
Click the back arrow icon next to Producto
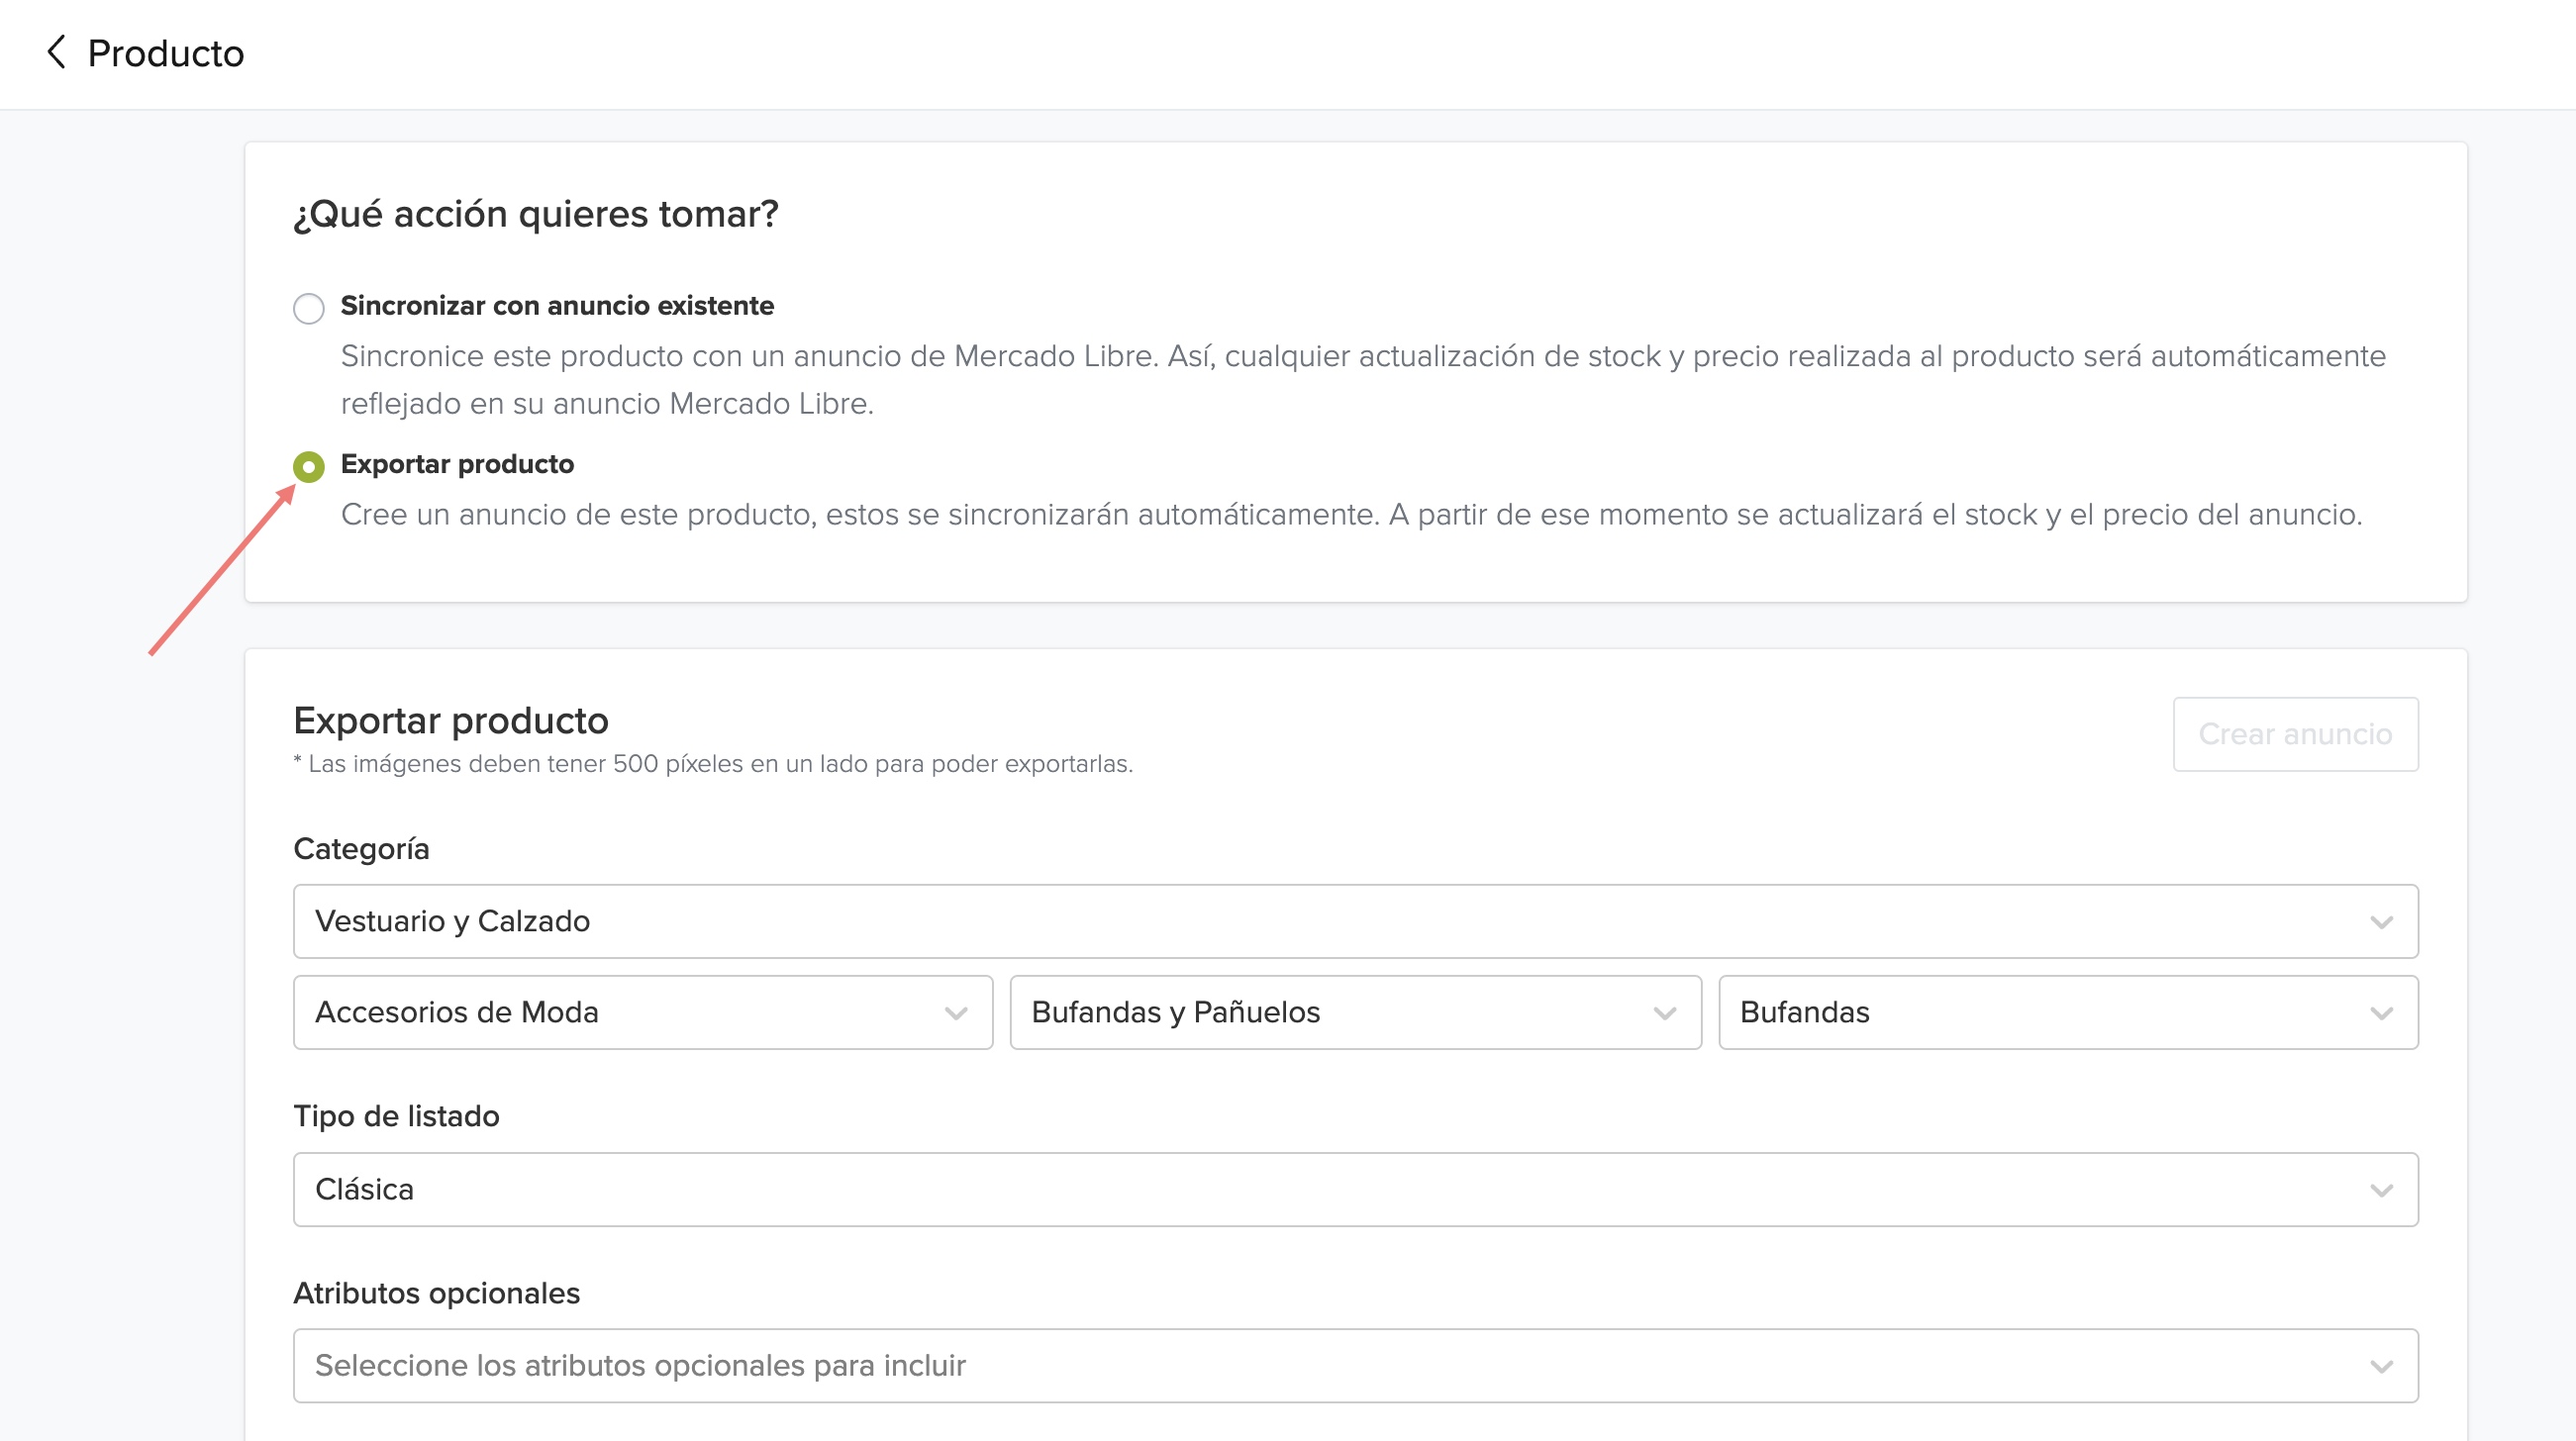[x=57, y=52]
